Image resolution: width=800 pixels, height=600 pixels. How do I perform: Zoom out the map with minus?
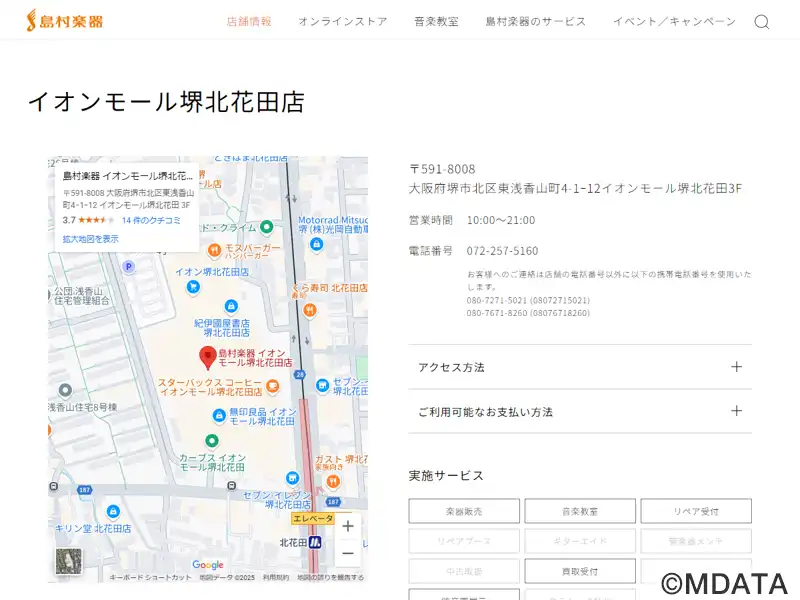[348, 553]
